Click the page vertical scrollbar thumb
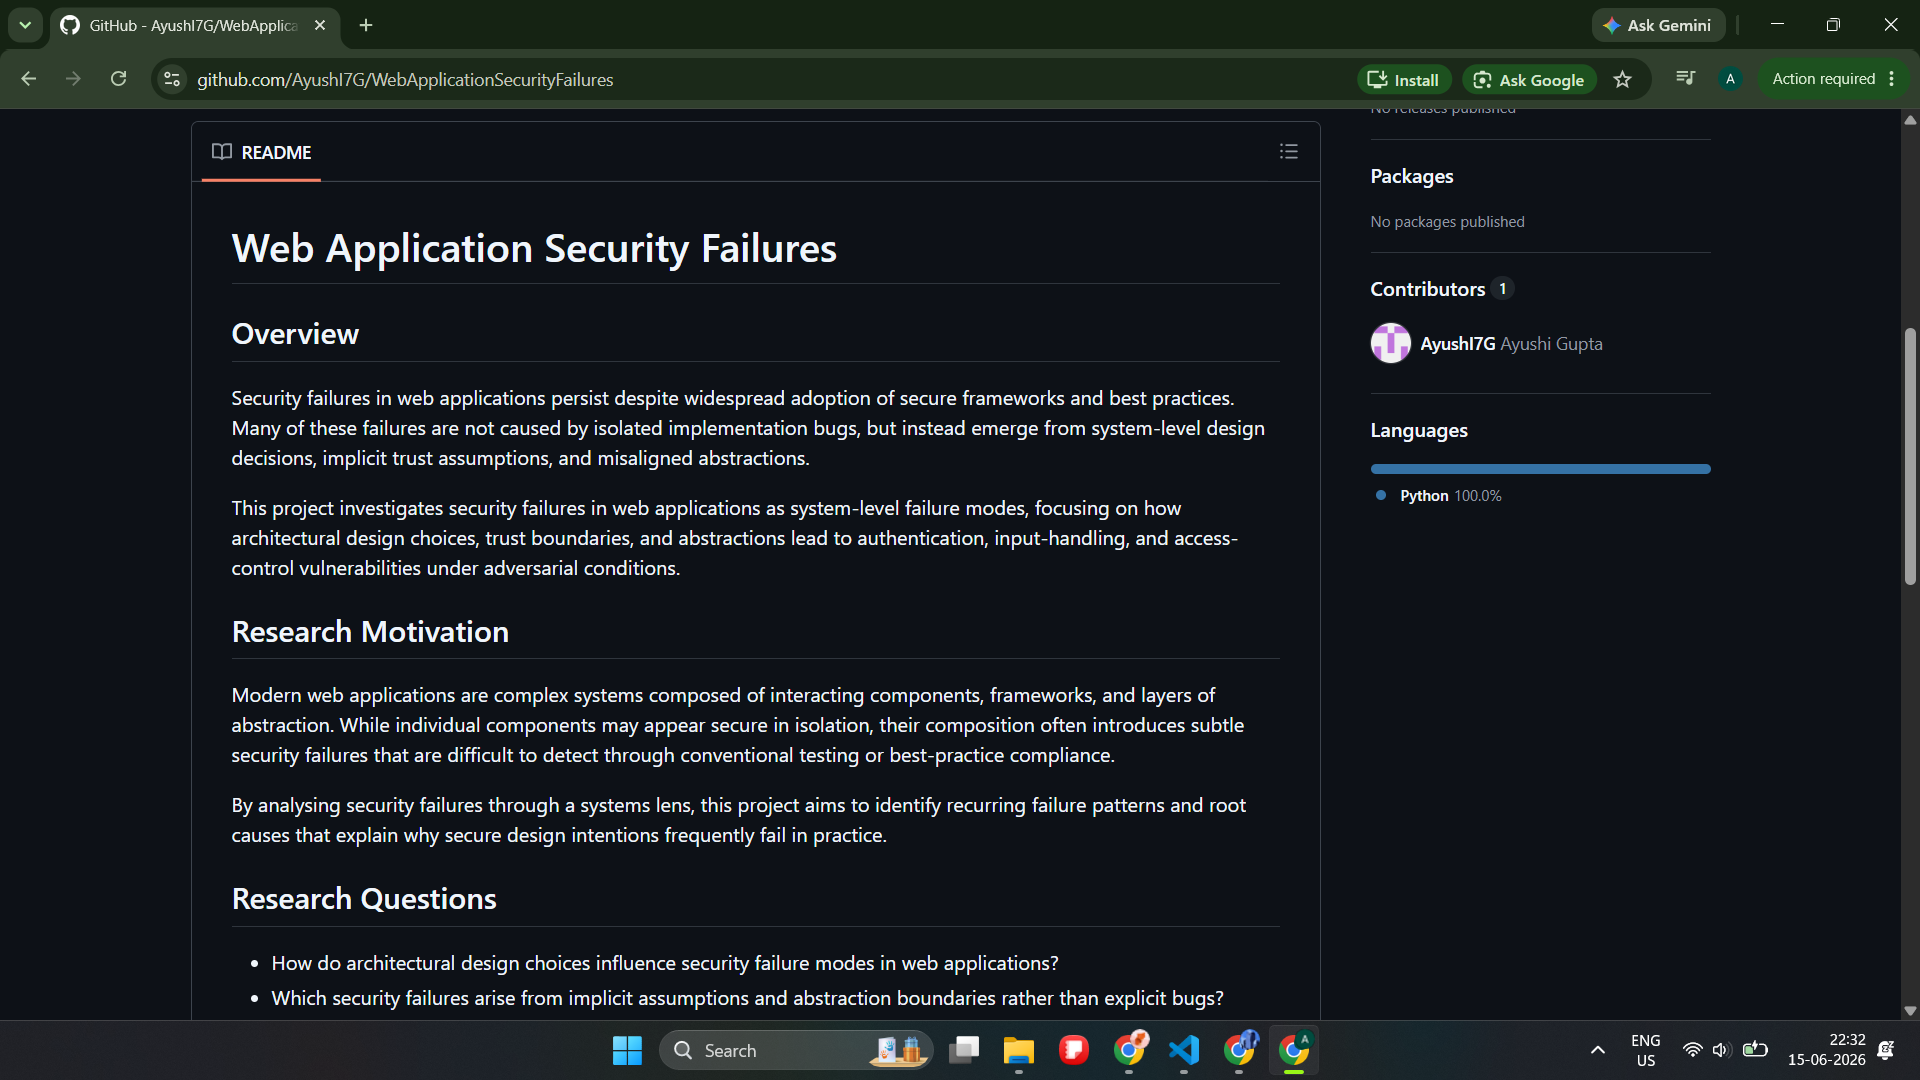Screen dimensions: 1920x1080 point(1910,456)
